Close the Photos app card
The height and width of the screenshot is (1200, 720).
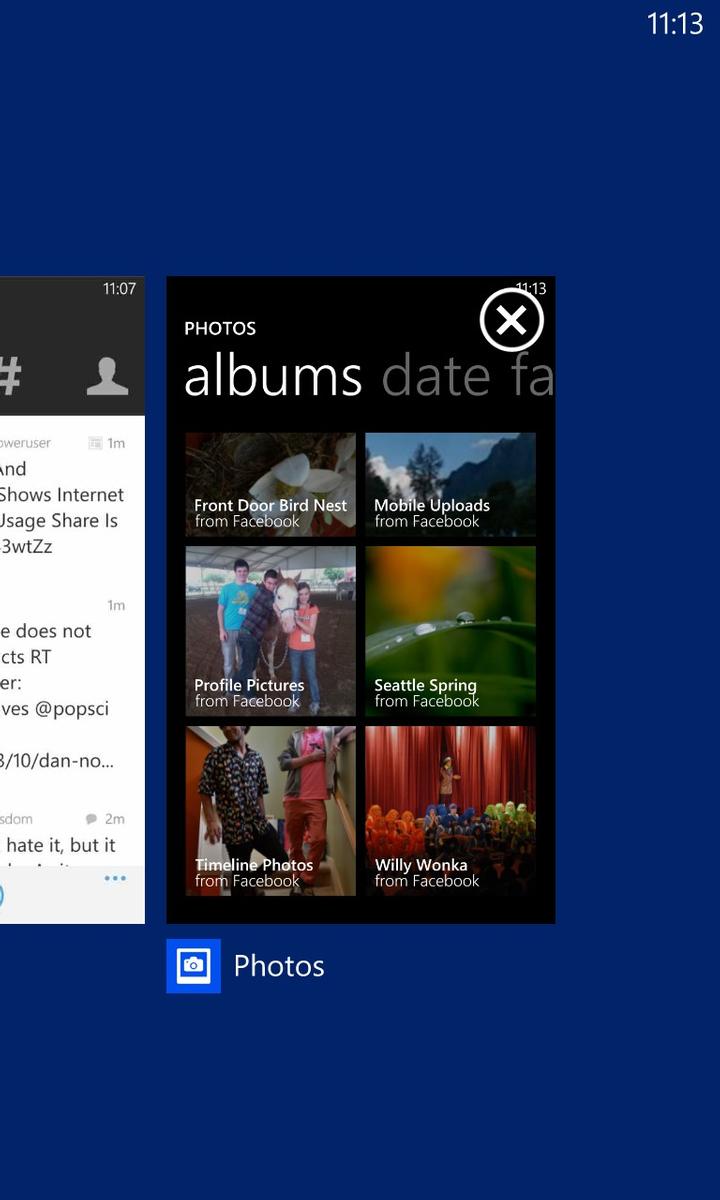click(x=511, y=320)
